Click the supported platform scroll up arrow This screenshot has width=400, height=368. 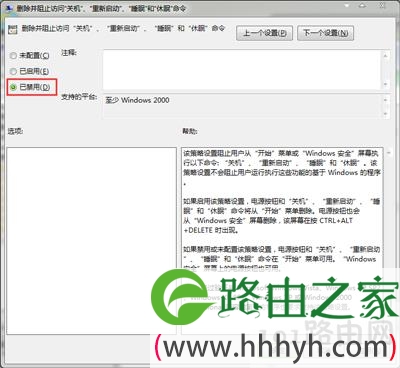pyautogui.click(x=386, y=100)
